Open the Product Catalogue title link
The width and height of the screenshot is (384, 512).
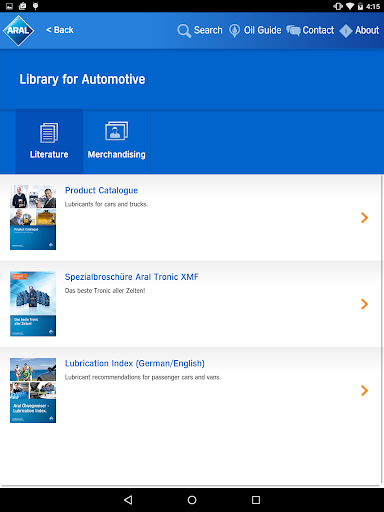pyautogui.click(x=101, y=190)
